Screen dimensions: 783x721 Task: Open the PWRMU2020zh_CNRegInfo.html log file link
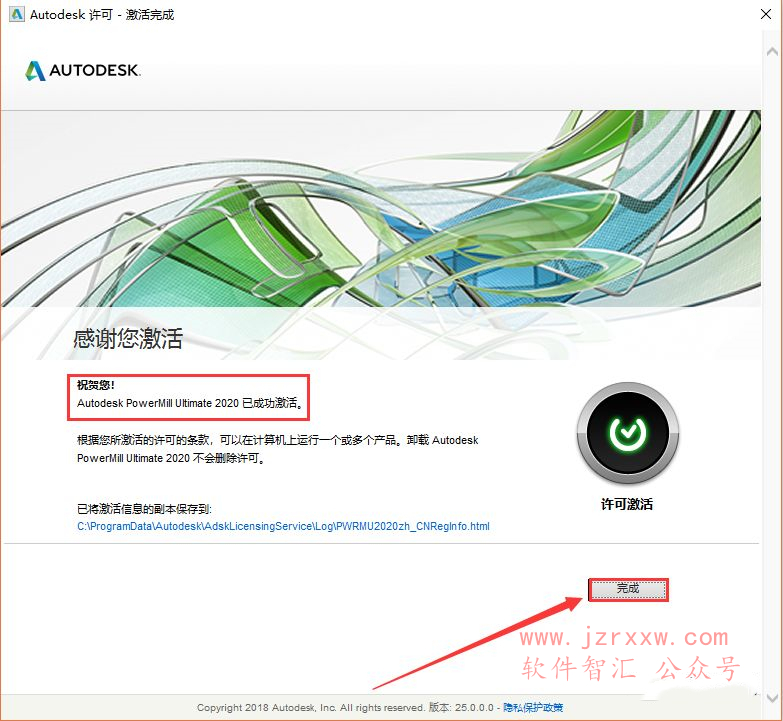click(283, 526)
